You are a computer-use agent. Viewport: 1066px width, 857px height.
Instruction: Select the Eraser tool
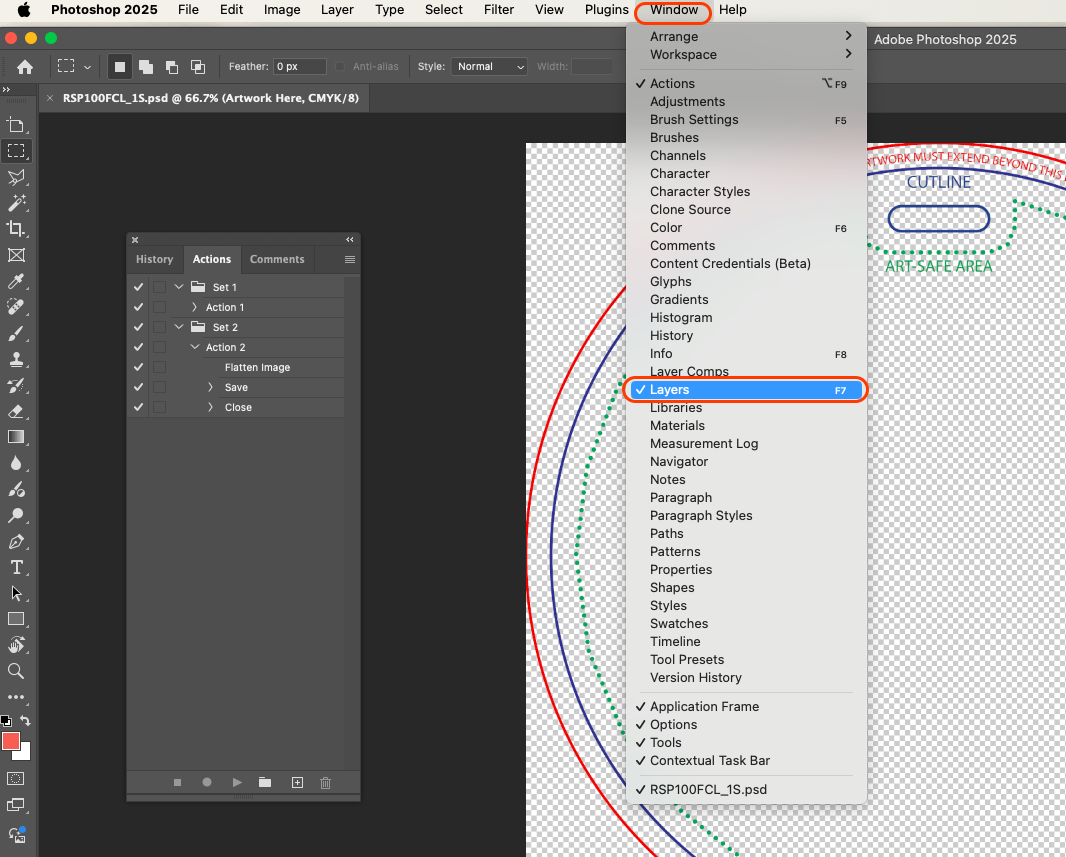[16, 411]
